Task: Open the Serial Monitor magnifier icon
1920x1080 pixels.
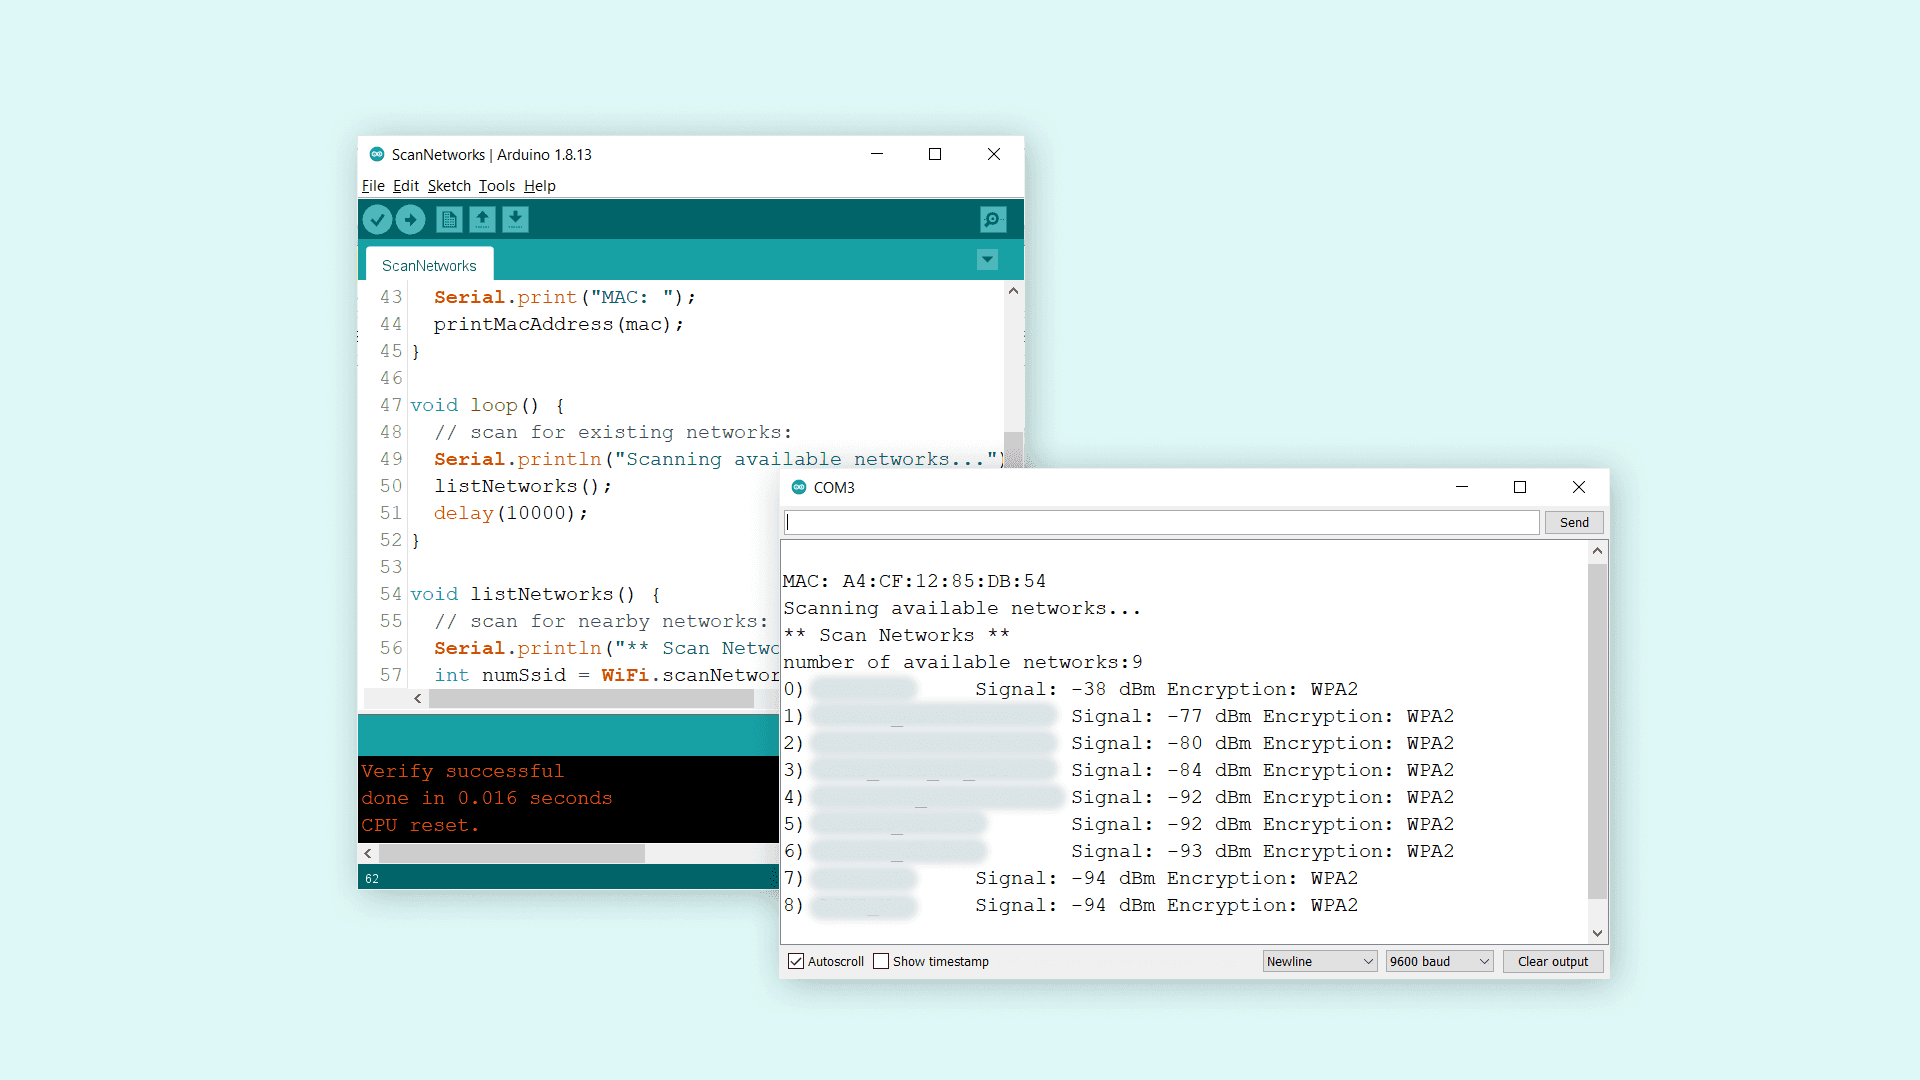Action: (992, 219)
